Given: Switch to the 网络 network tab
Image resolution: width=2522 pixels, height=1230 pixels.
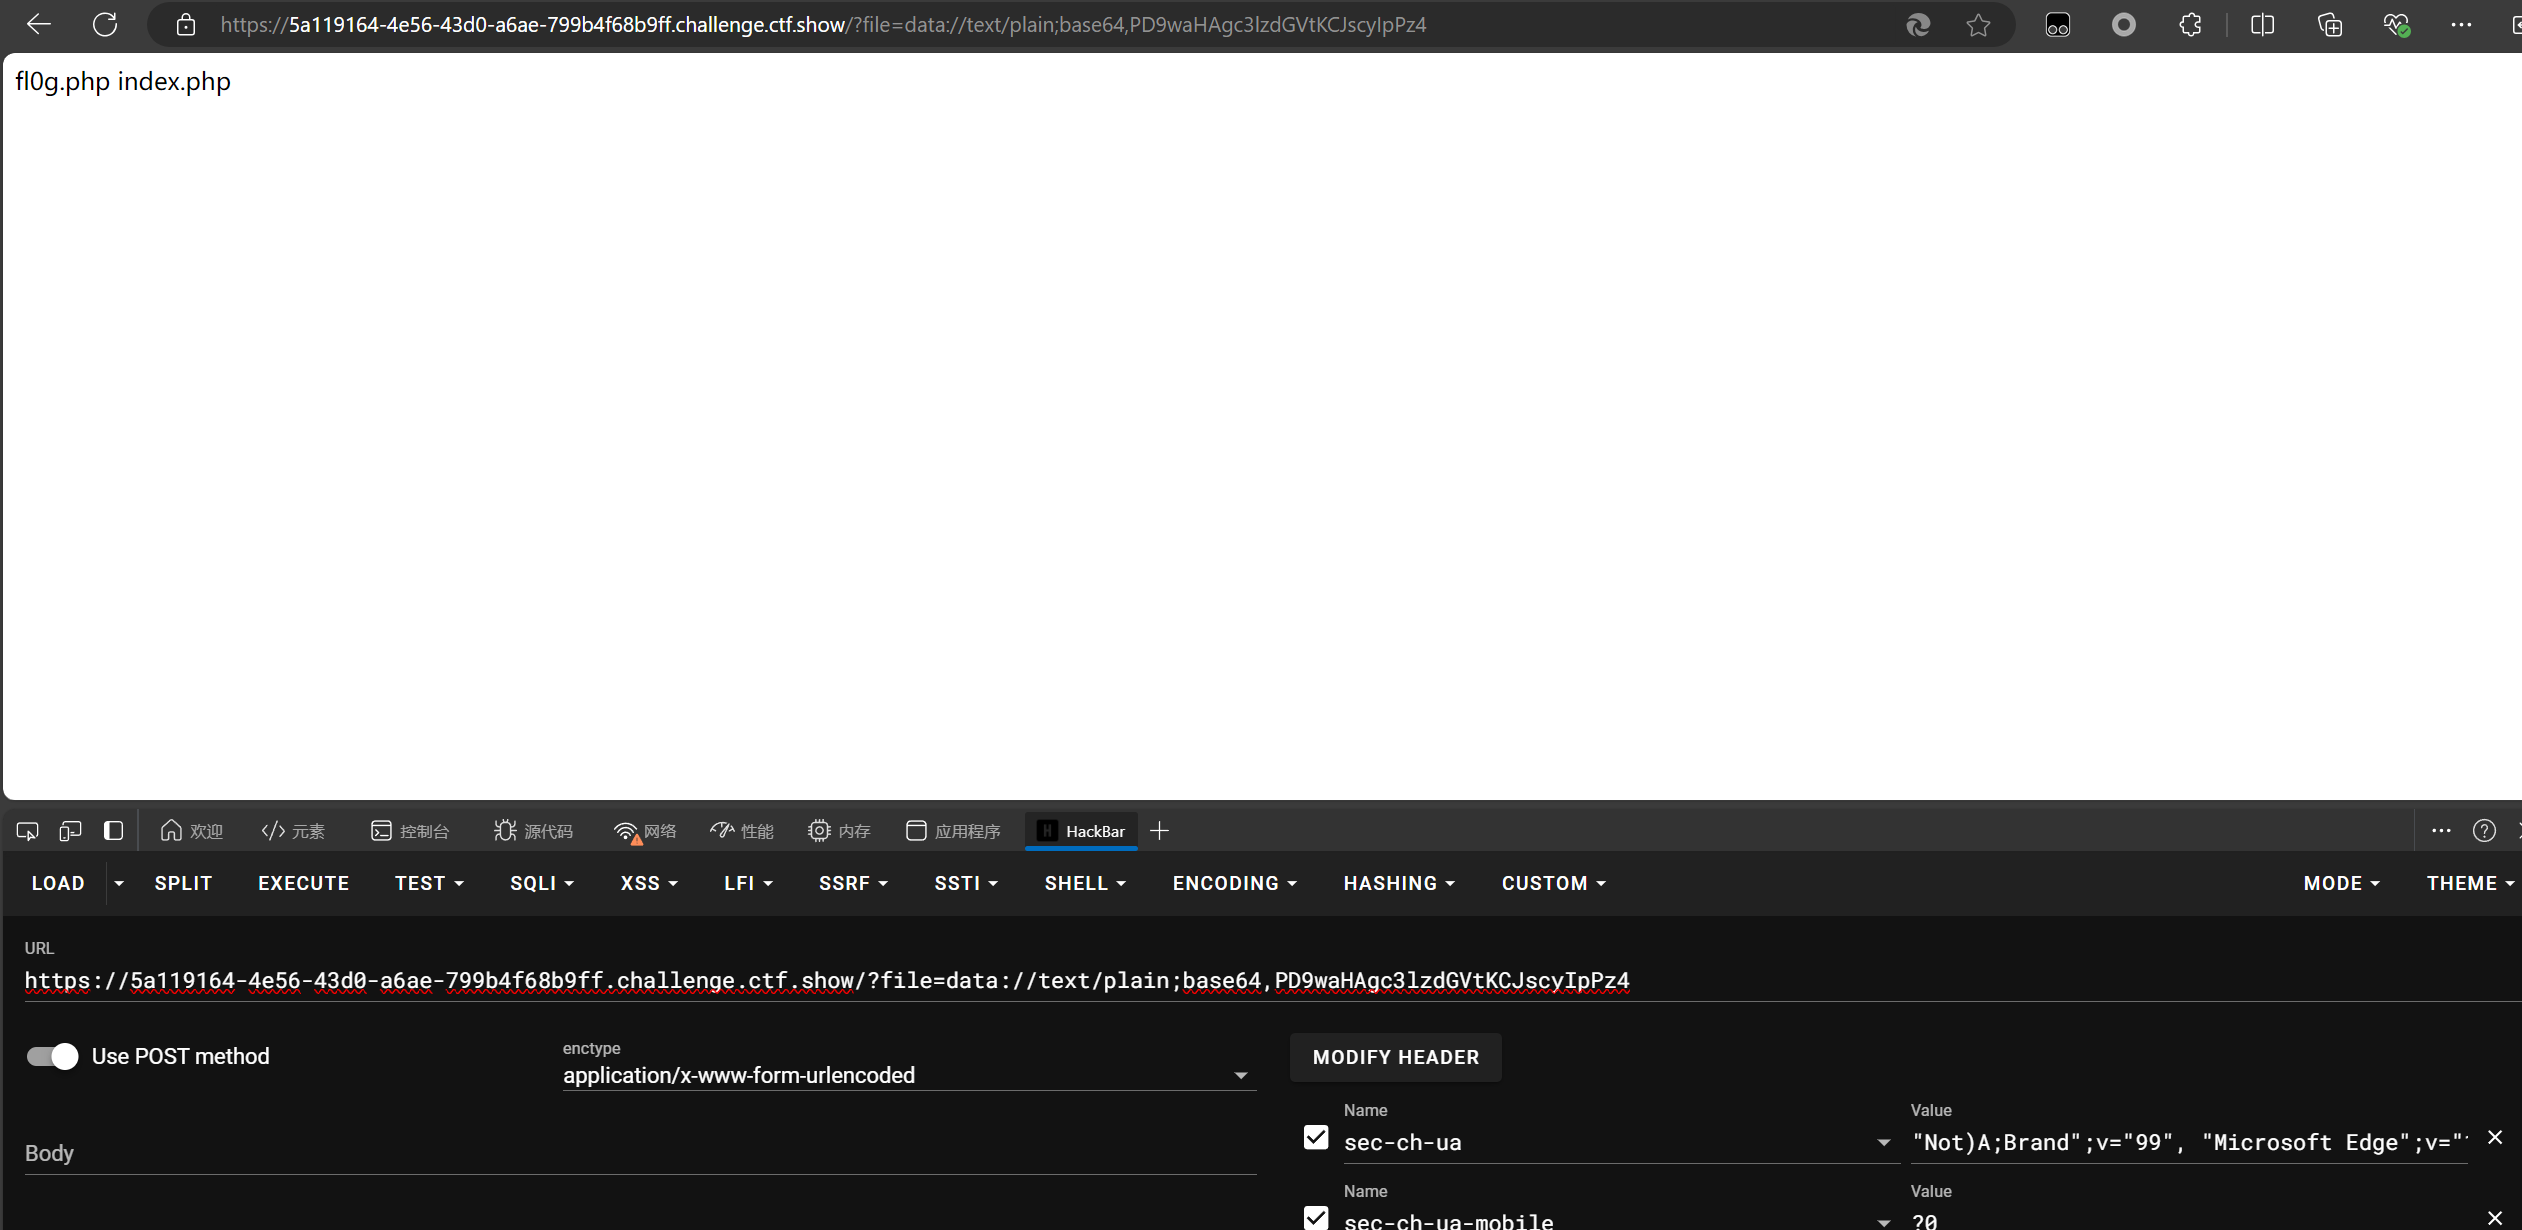Looking at the screenshot, I should click(x=645, y=831).
